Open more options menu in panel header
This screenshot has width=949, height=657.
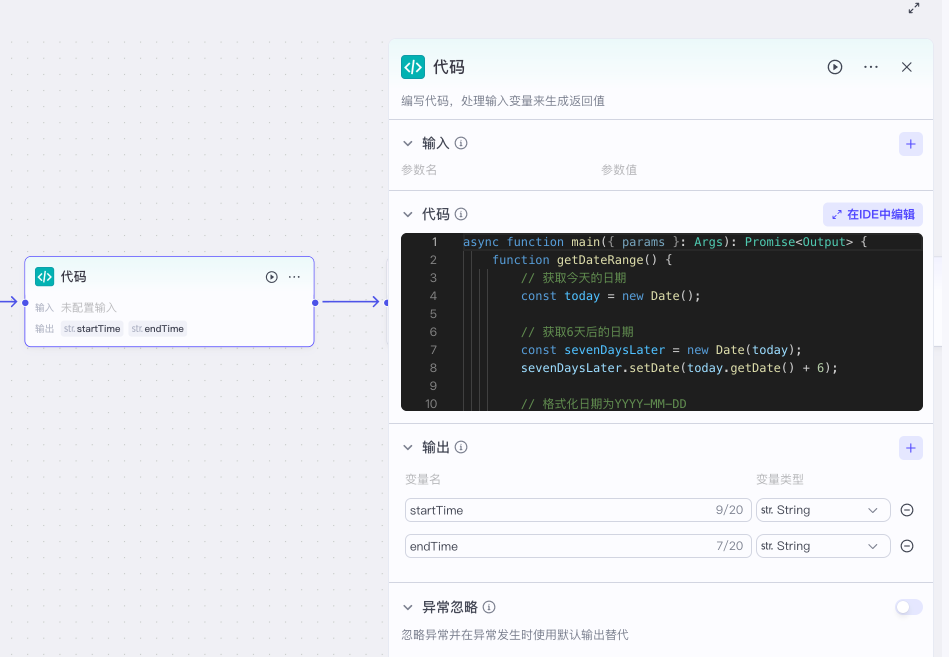[x=871, y=67]
